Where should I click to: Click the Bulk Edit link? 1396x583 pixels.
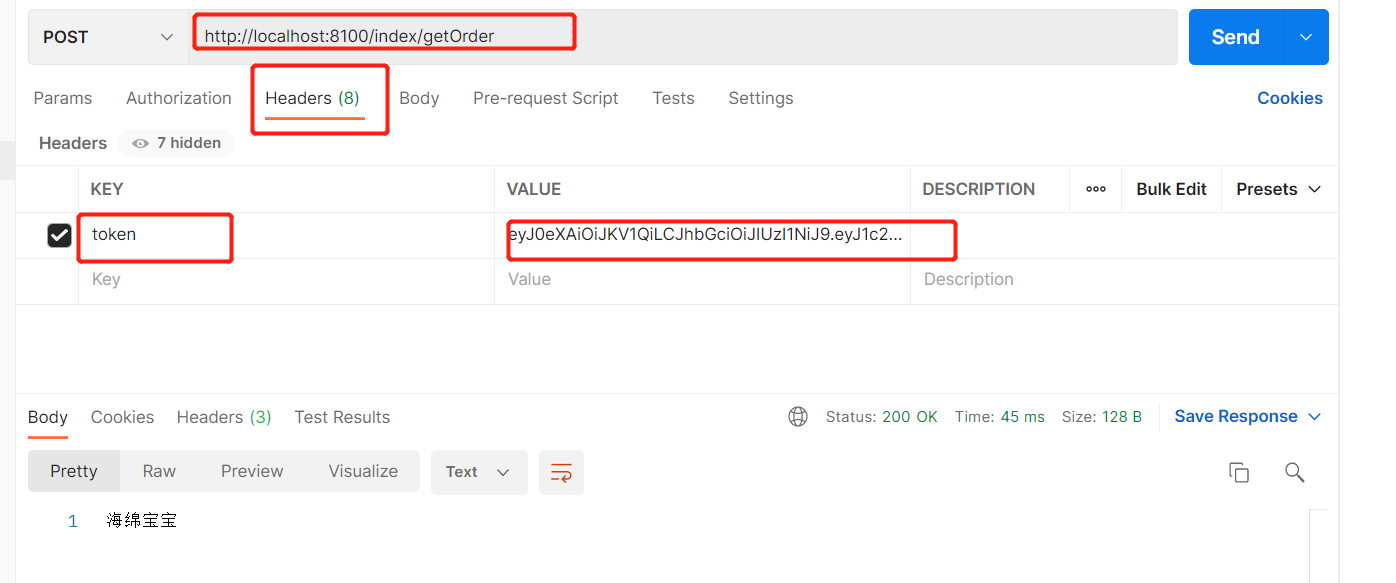coord(1170,189)
